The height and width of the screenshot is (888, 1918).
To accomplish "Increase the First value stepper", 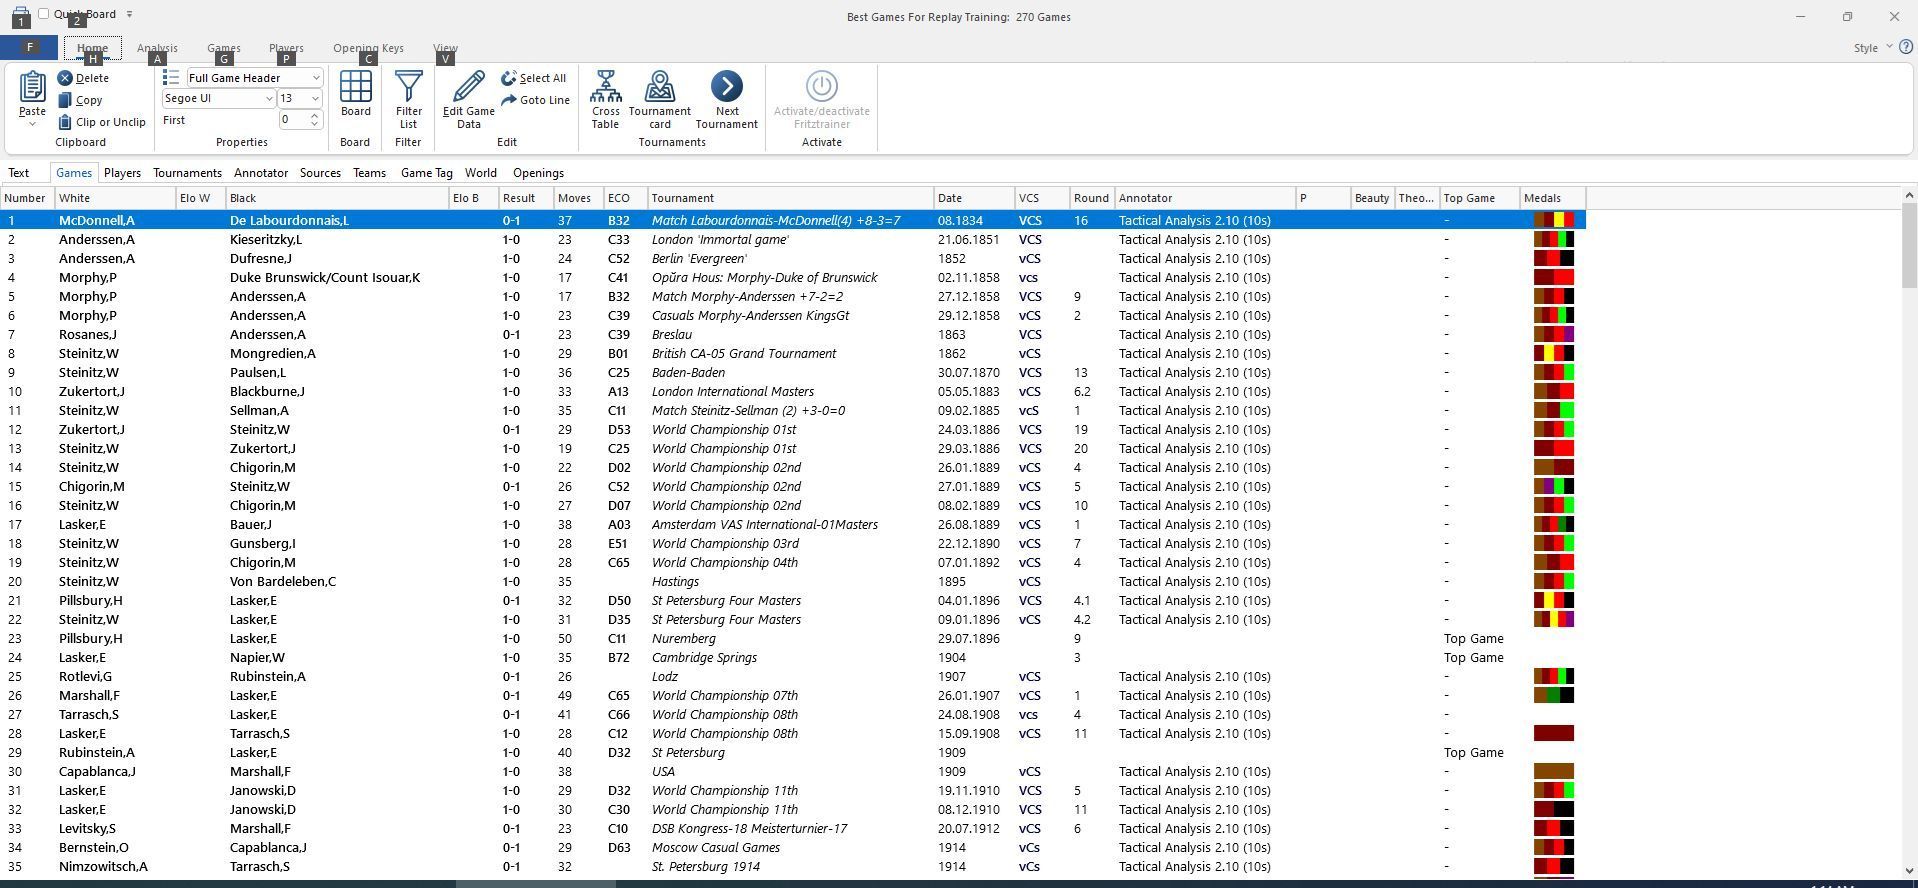I will (x=315, y=116).
